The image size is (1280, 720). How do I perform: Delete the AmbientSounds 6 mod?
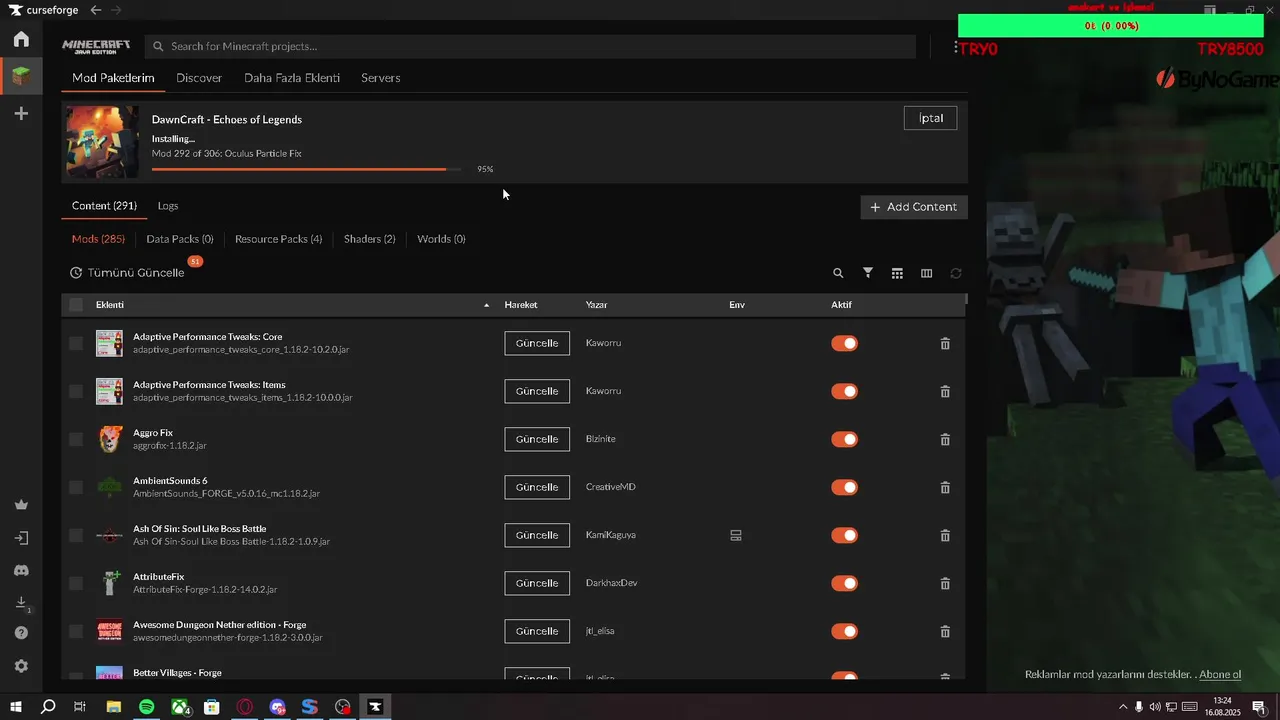click(x=945, y=487)
